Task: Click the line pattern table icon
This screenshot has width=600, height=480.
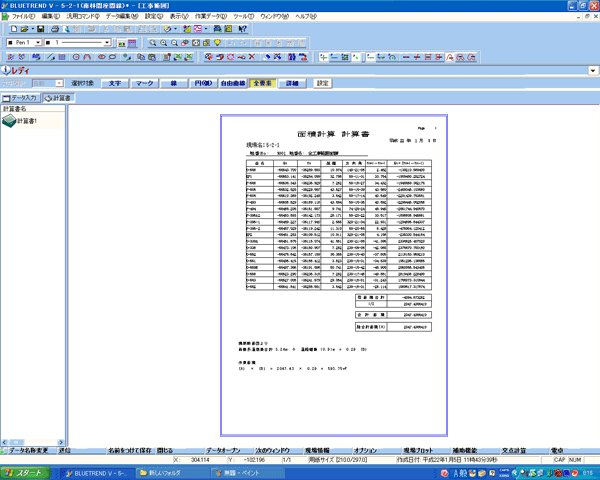Action: tap(132, 43)
